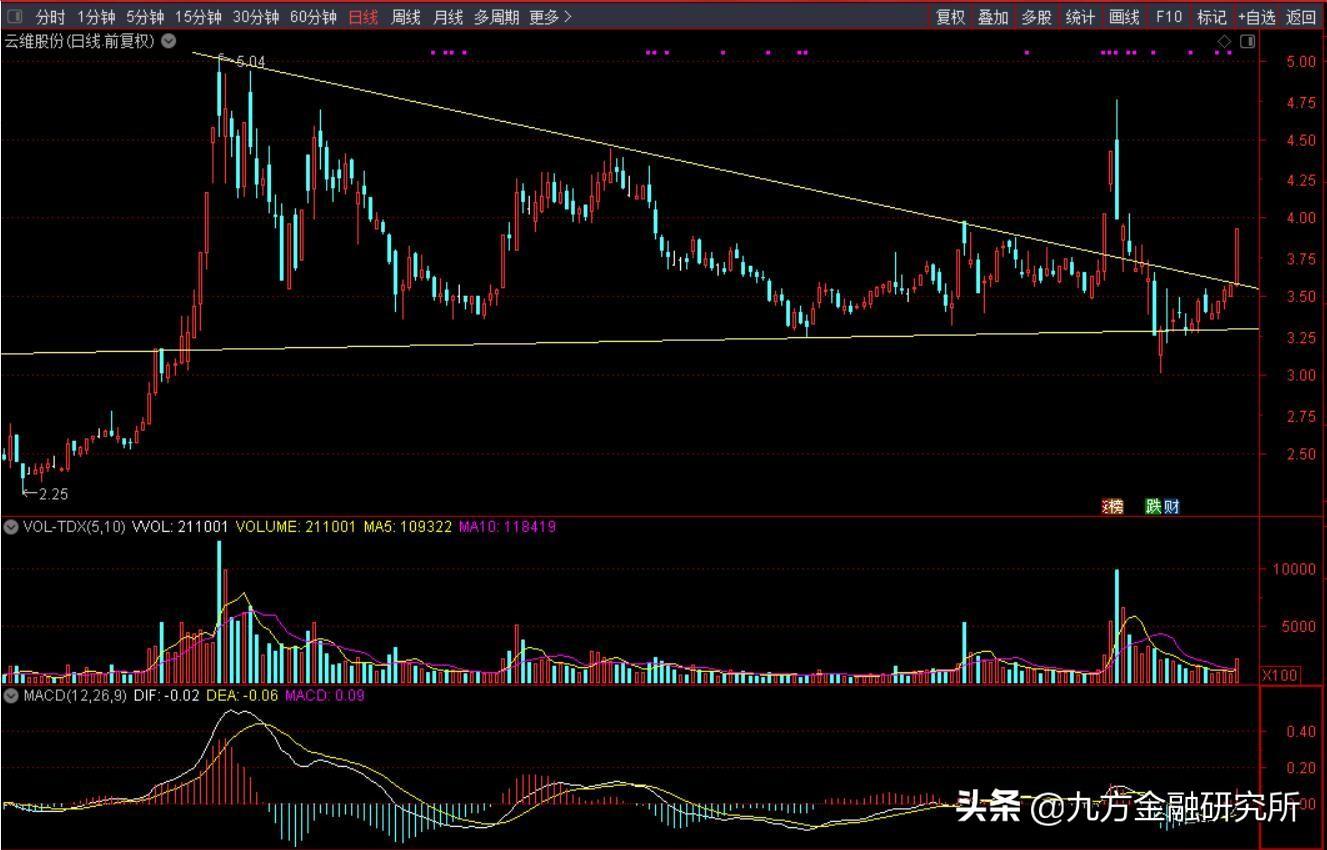Click the 标记 mark button

click(x=1212, y=17)
